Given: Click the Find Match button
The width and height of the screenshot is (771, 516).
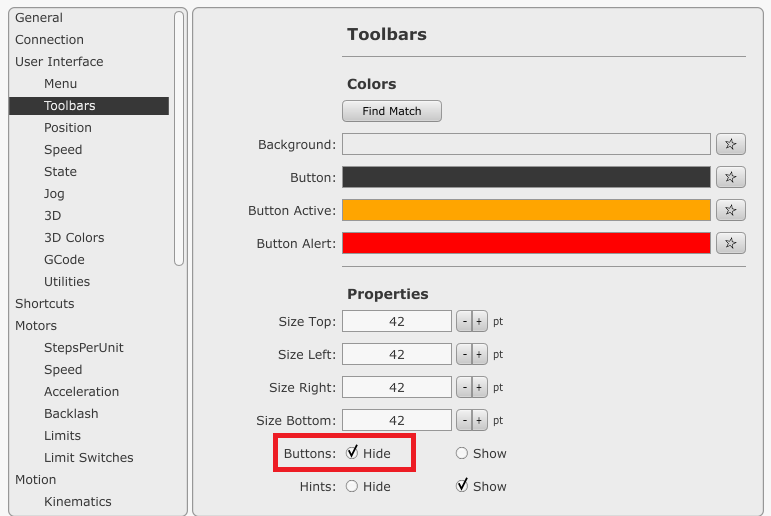Looking at the screenshot, I should (392, 111).
